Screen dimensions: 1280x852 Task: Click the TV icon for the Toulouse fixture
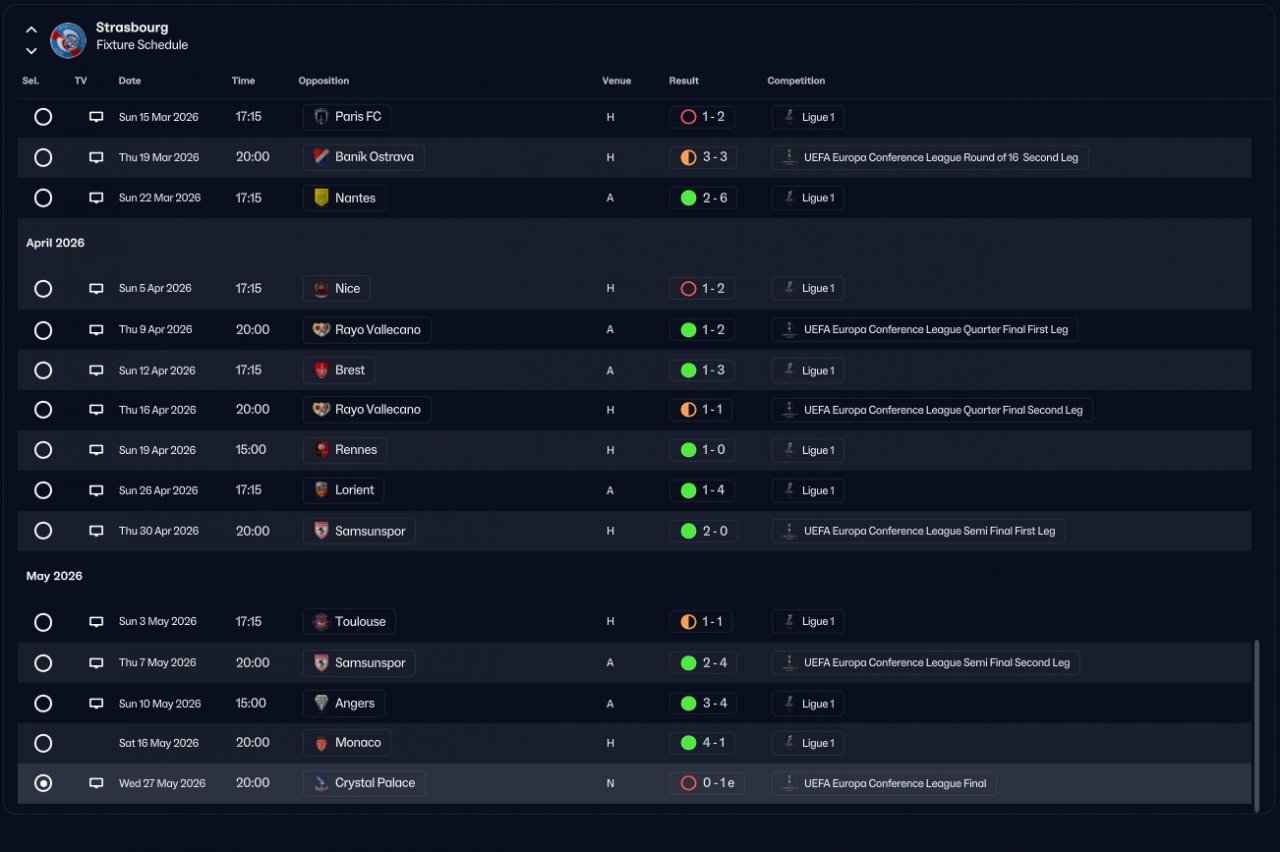(x=96, y=621)
